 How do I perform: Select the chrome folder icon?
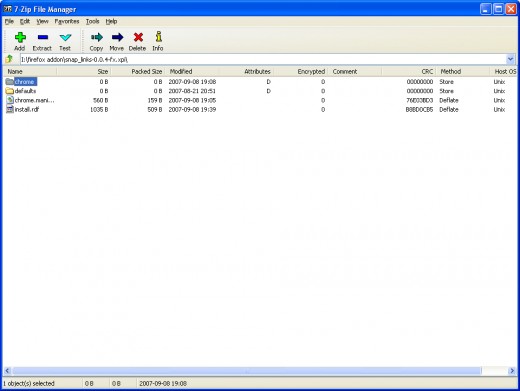[9, 82]
